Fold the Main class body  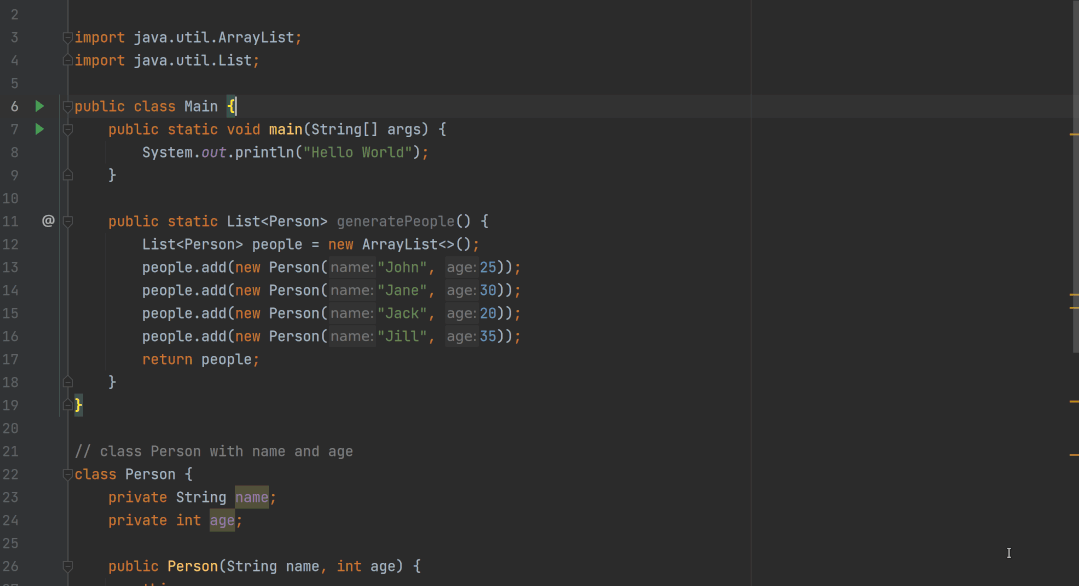point(67,107)
